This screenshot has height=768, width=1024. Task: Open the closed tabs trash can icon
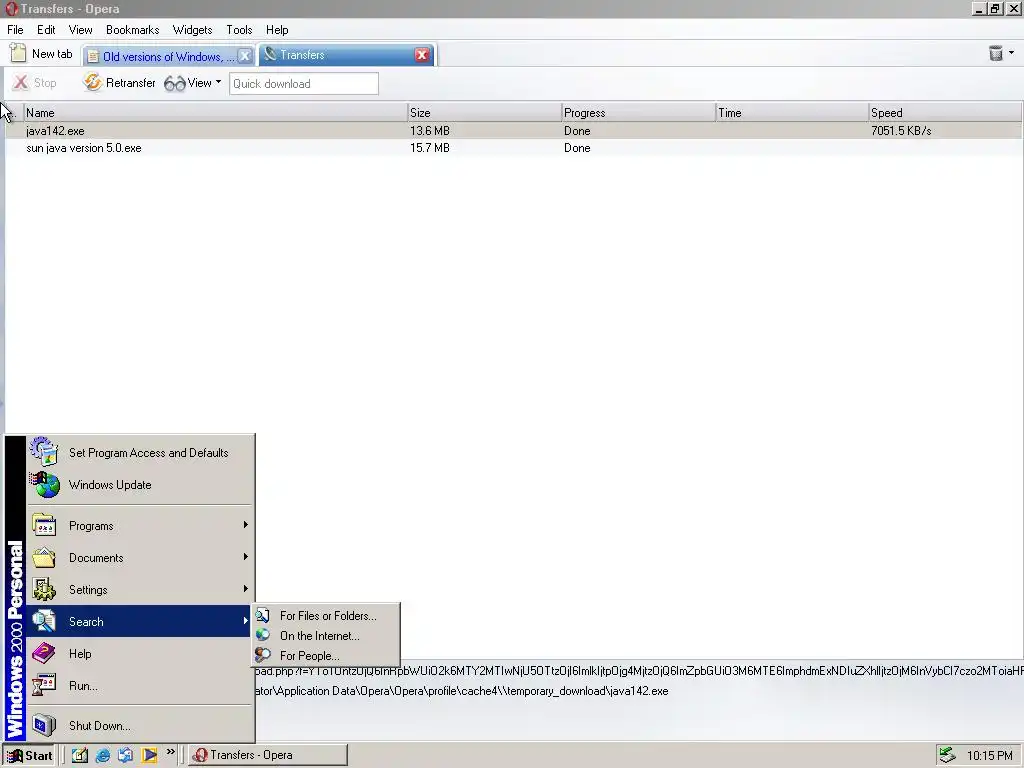click(995, 53)
